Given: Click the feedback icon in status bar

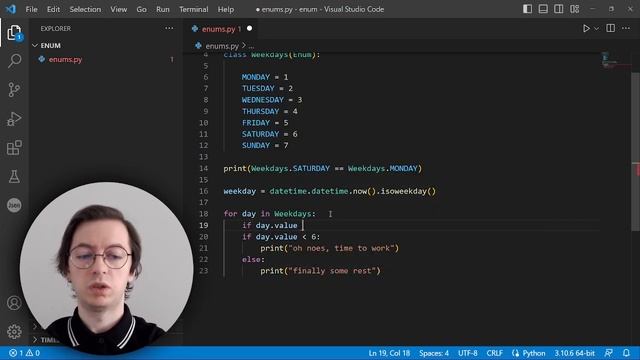Looking at the screenshot, I should [609, 353].
